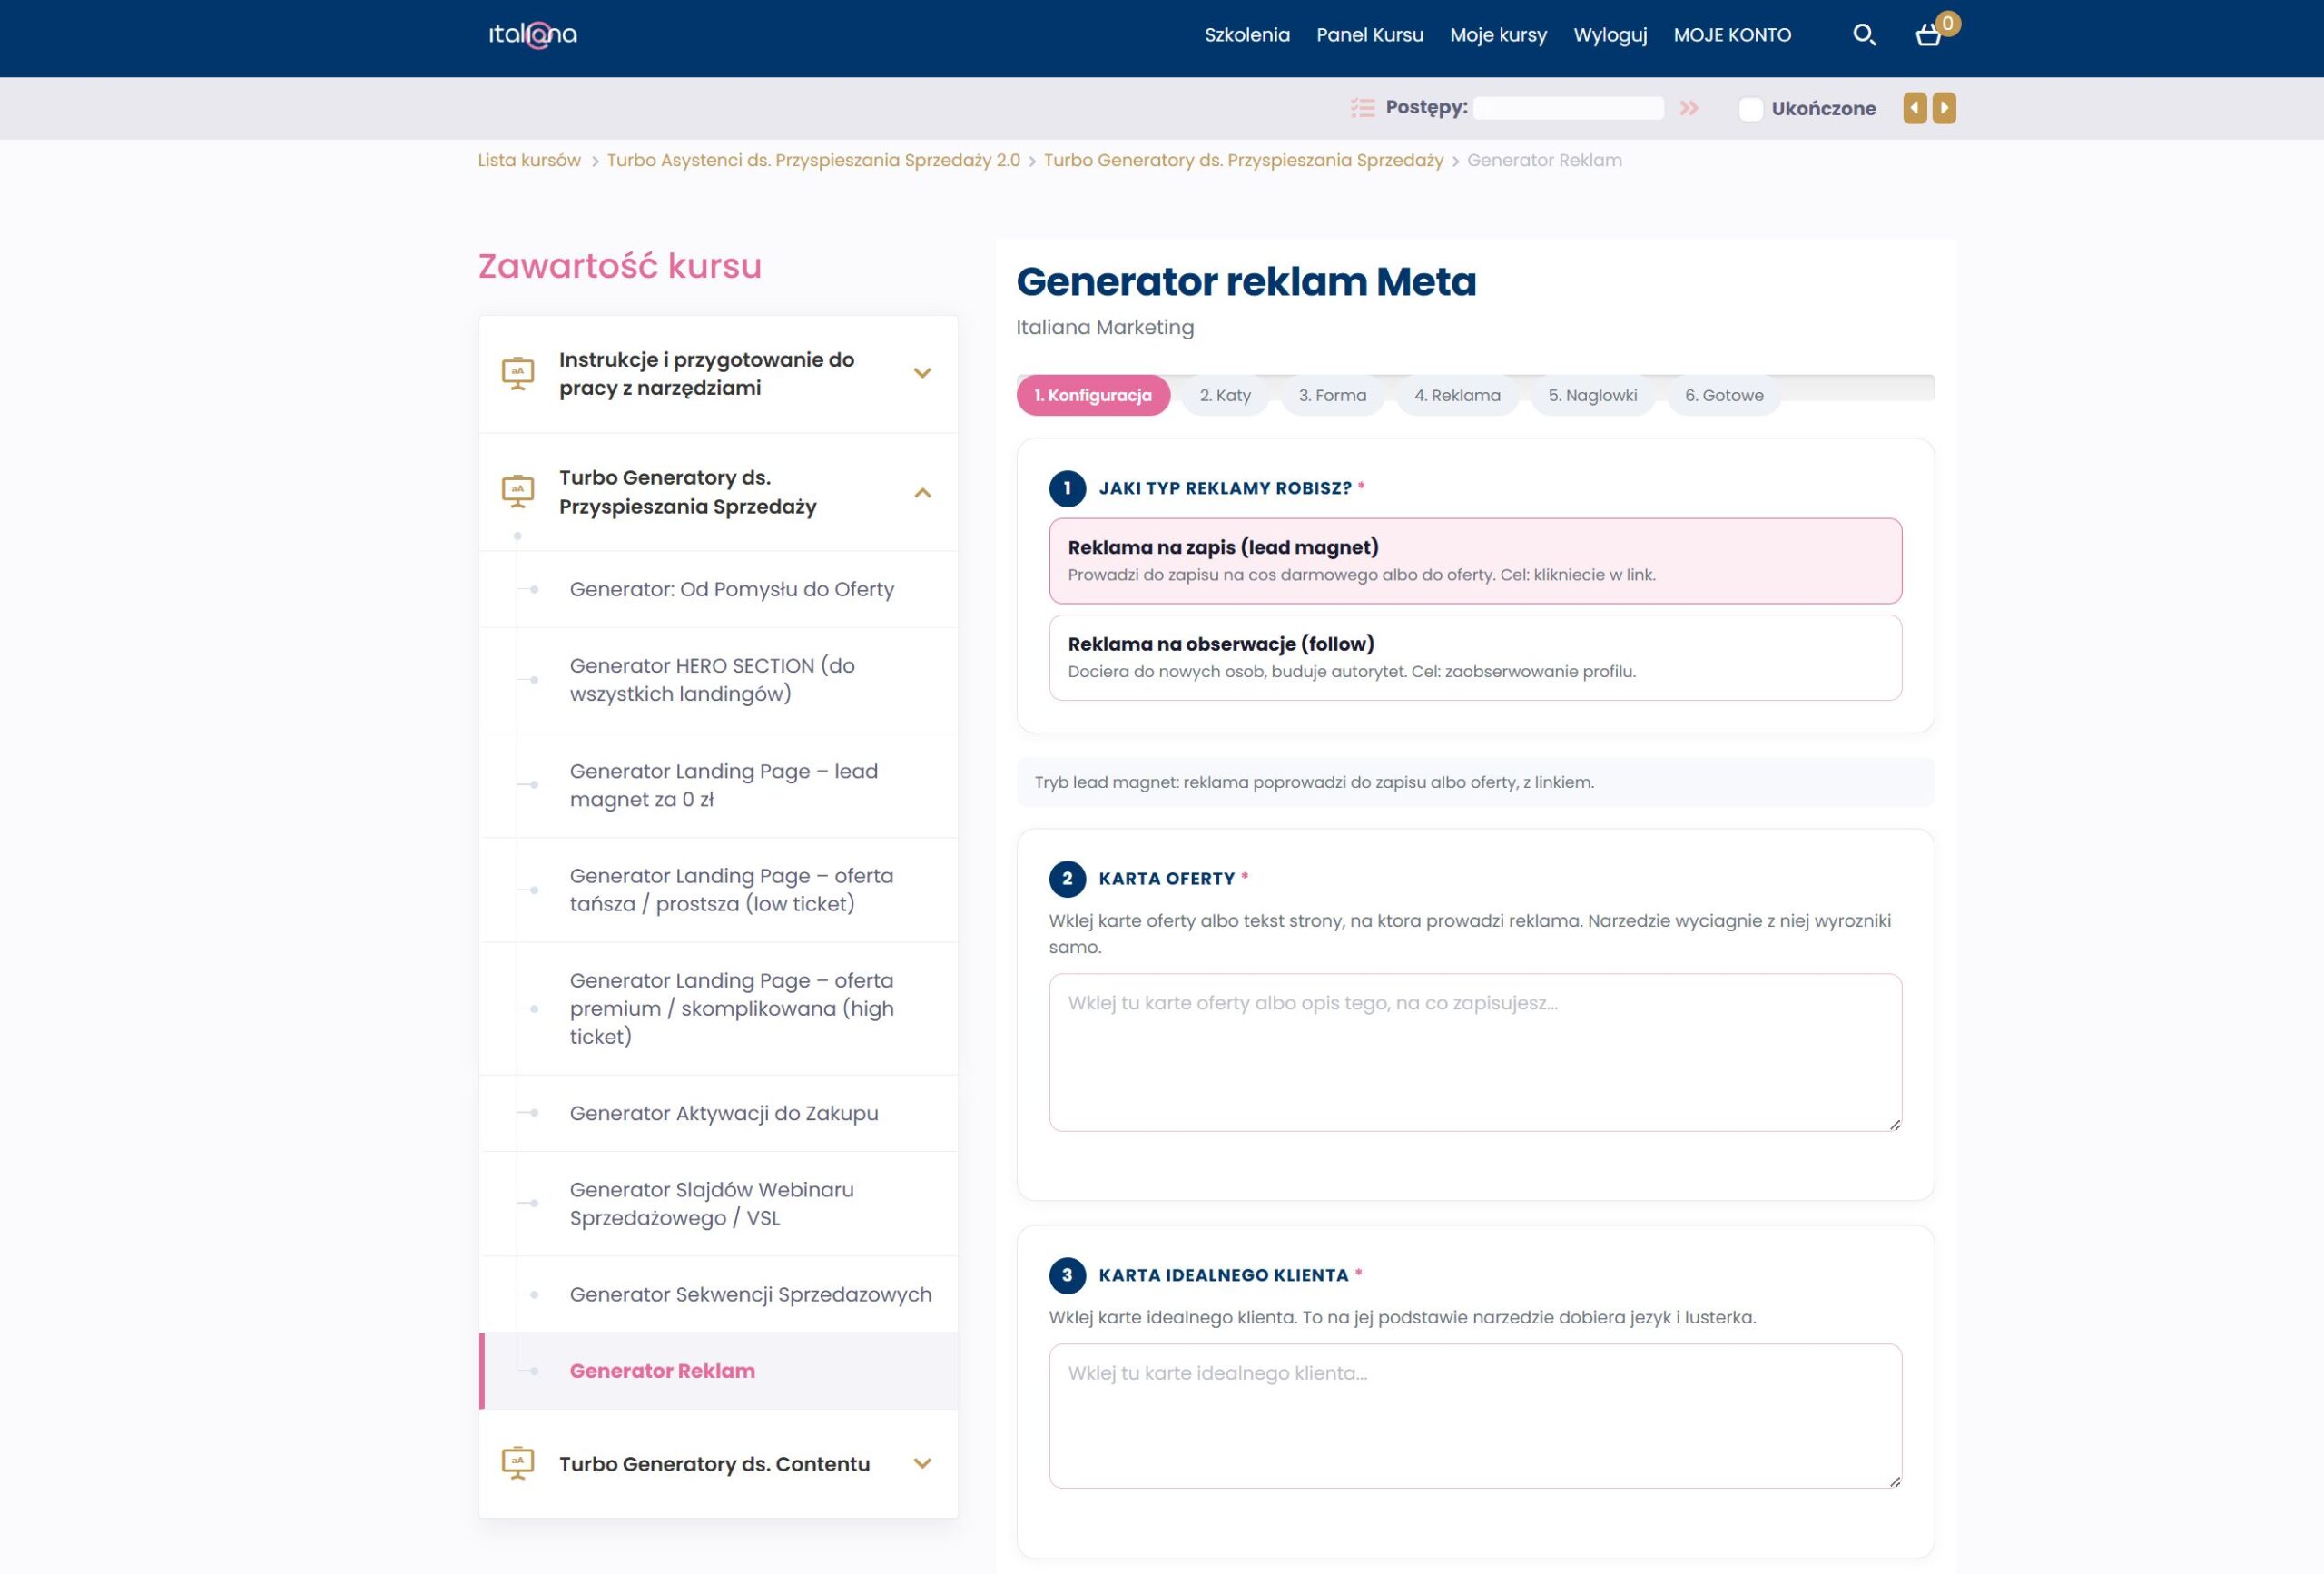Screen dimensions: 2324x1574
Task: Select Reklama na zapis (lead magnet) option
Action: [x=1475, y=561]
